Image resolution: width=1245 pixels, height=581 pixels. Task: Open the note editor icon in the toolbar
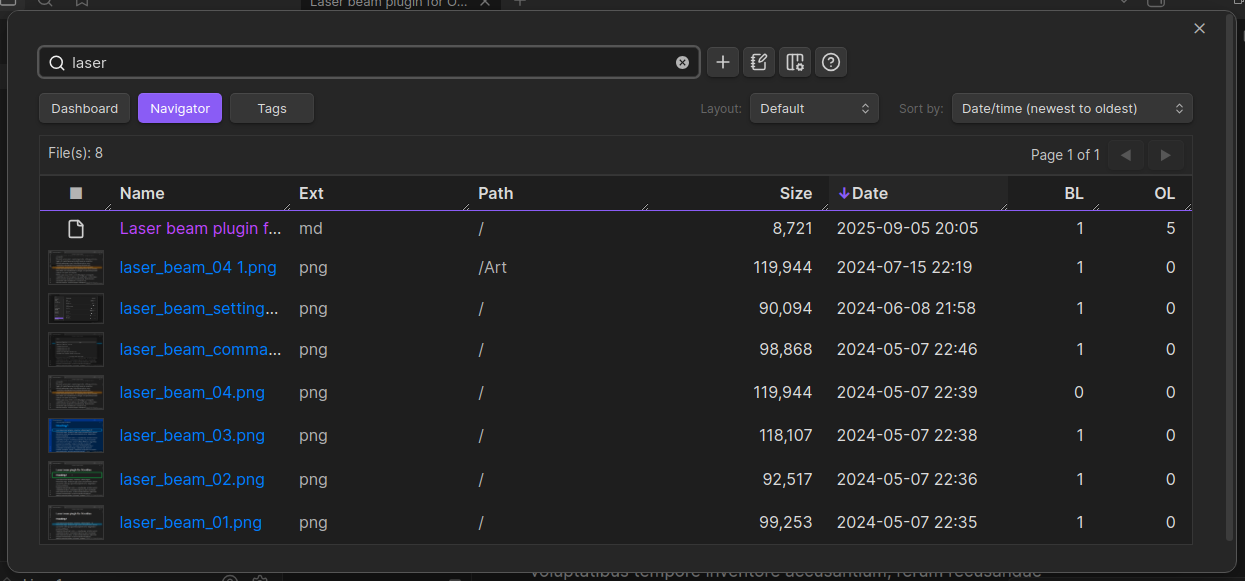point(758,62)
